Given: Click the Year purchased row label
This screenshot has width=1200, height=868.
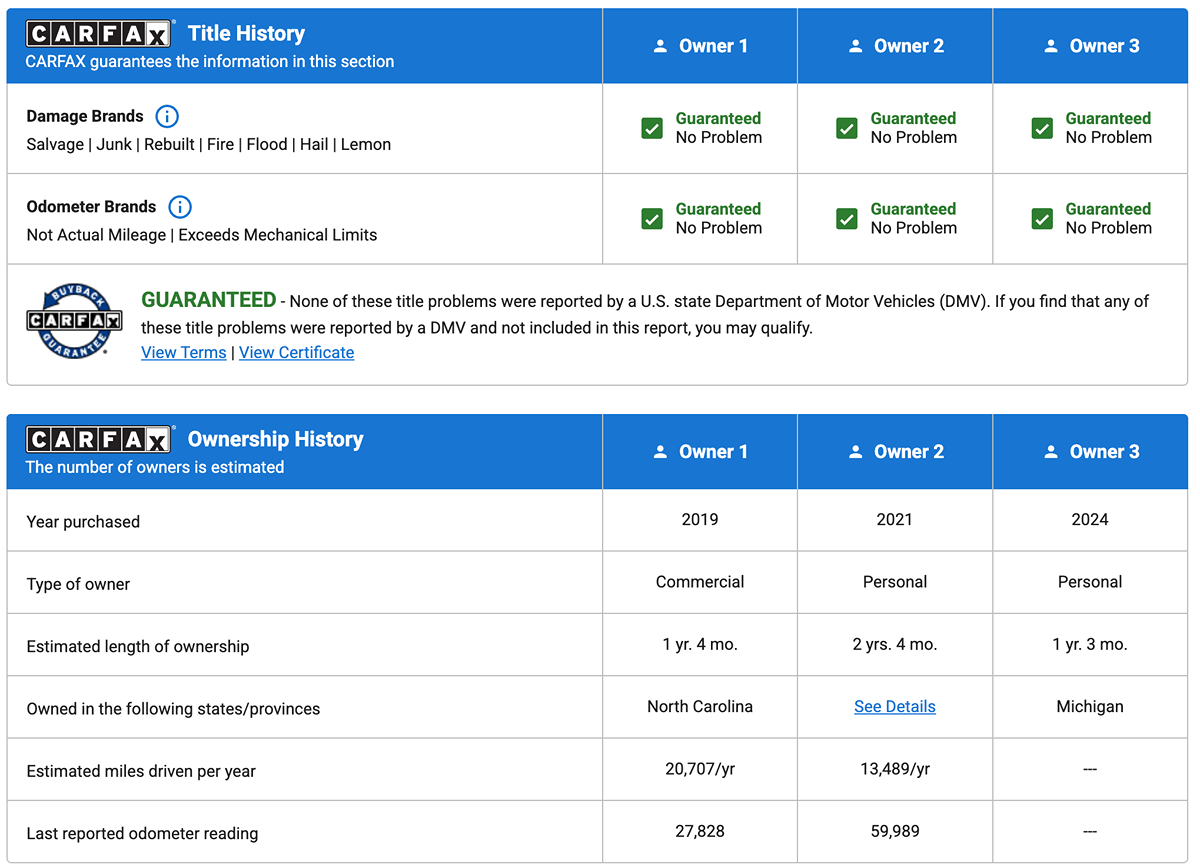Looking at the screenshot, I should pyautogui.click(x=83, y=521).
